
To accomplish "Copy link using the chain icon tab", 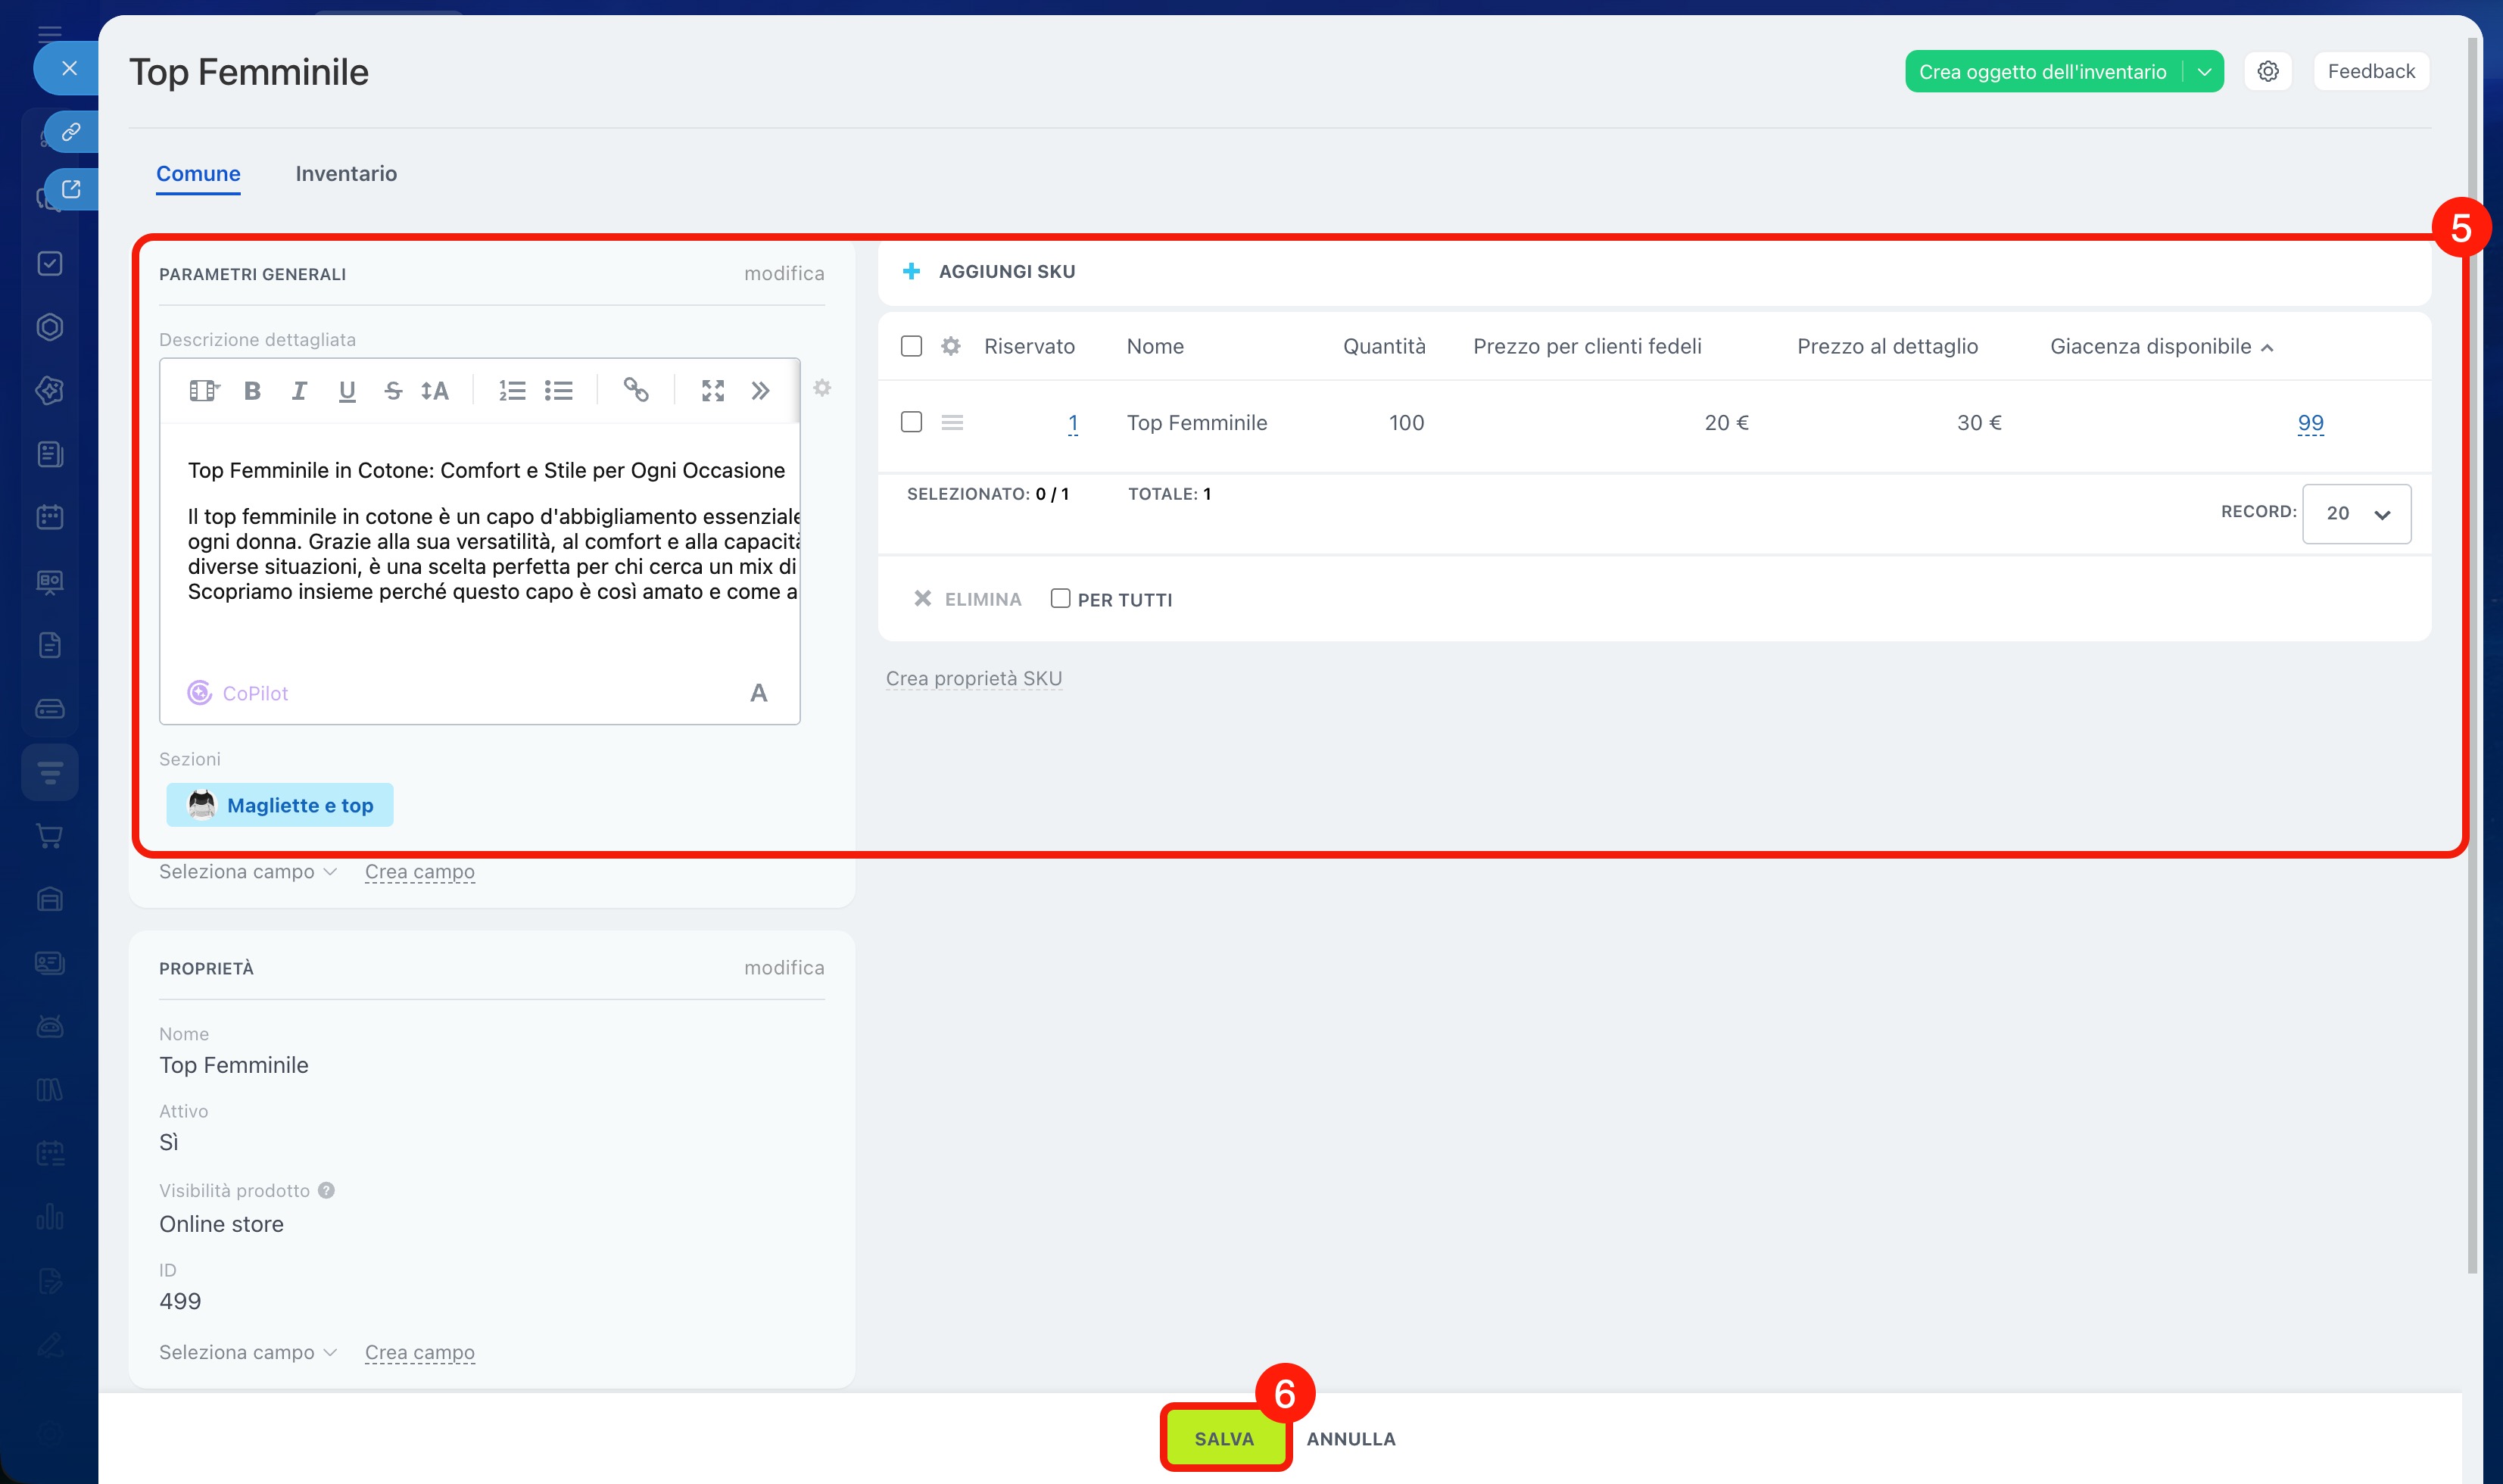I will (71, 132).
